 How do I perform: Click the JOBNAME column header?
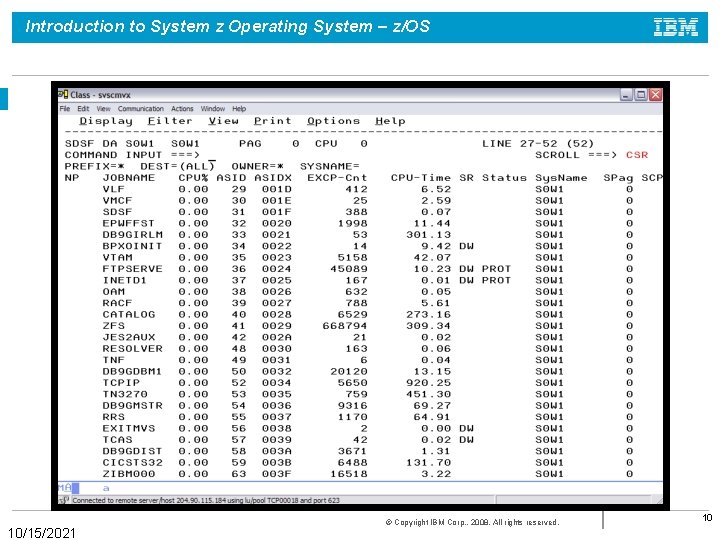[x=129, y=178]
